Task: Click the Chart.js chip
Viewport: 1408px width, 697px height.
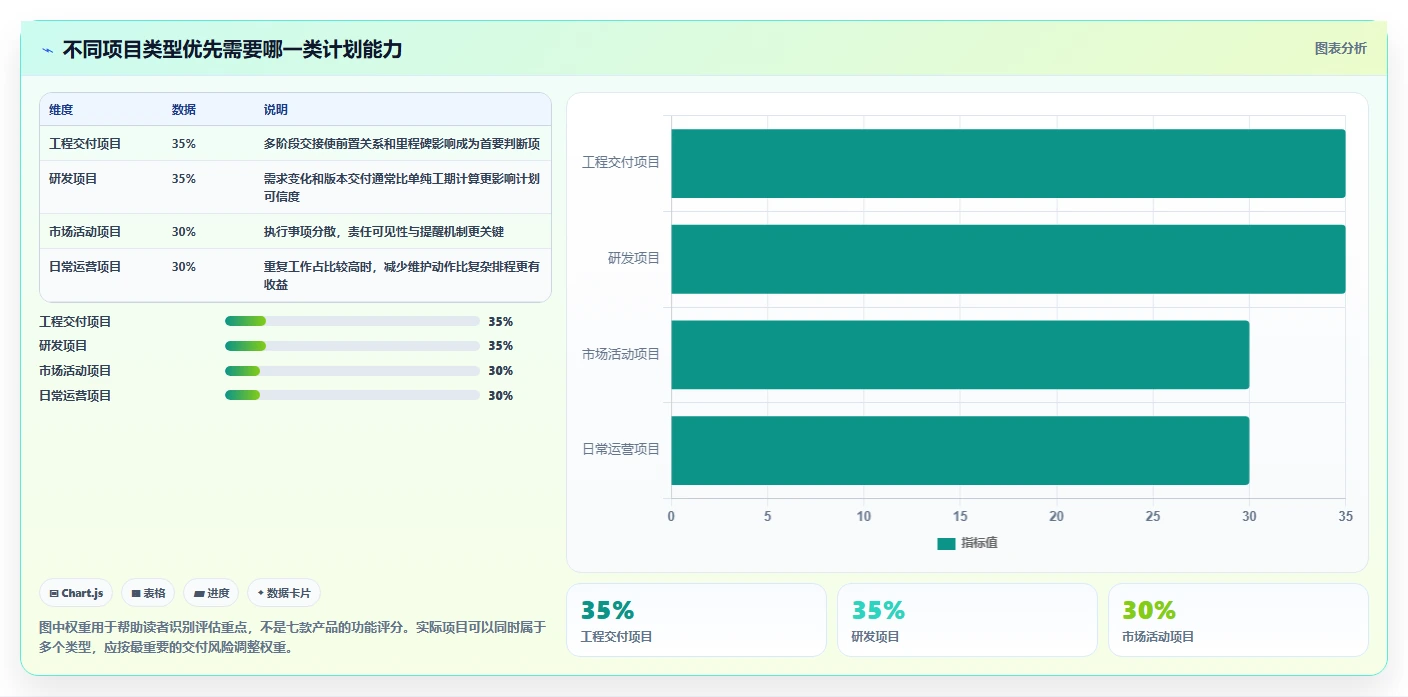Action: 76,593
